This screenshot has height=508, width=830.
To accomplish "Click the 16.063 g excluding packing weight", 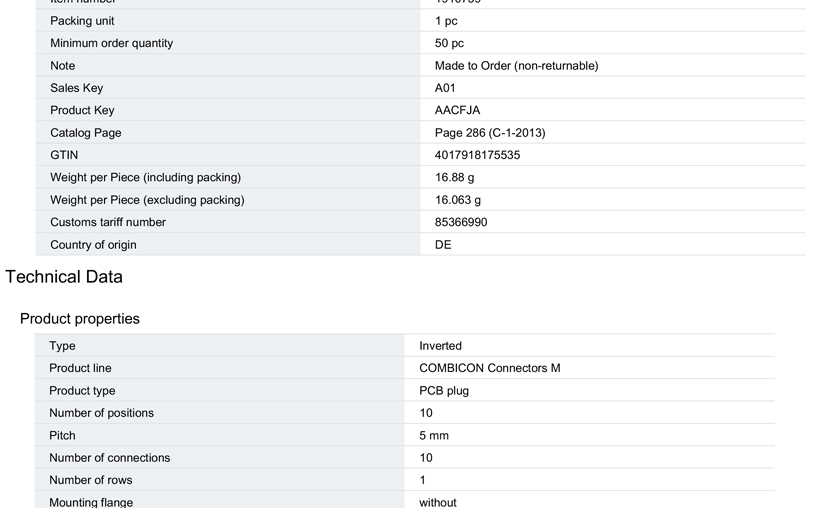I will click(x=458, y=200).
